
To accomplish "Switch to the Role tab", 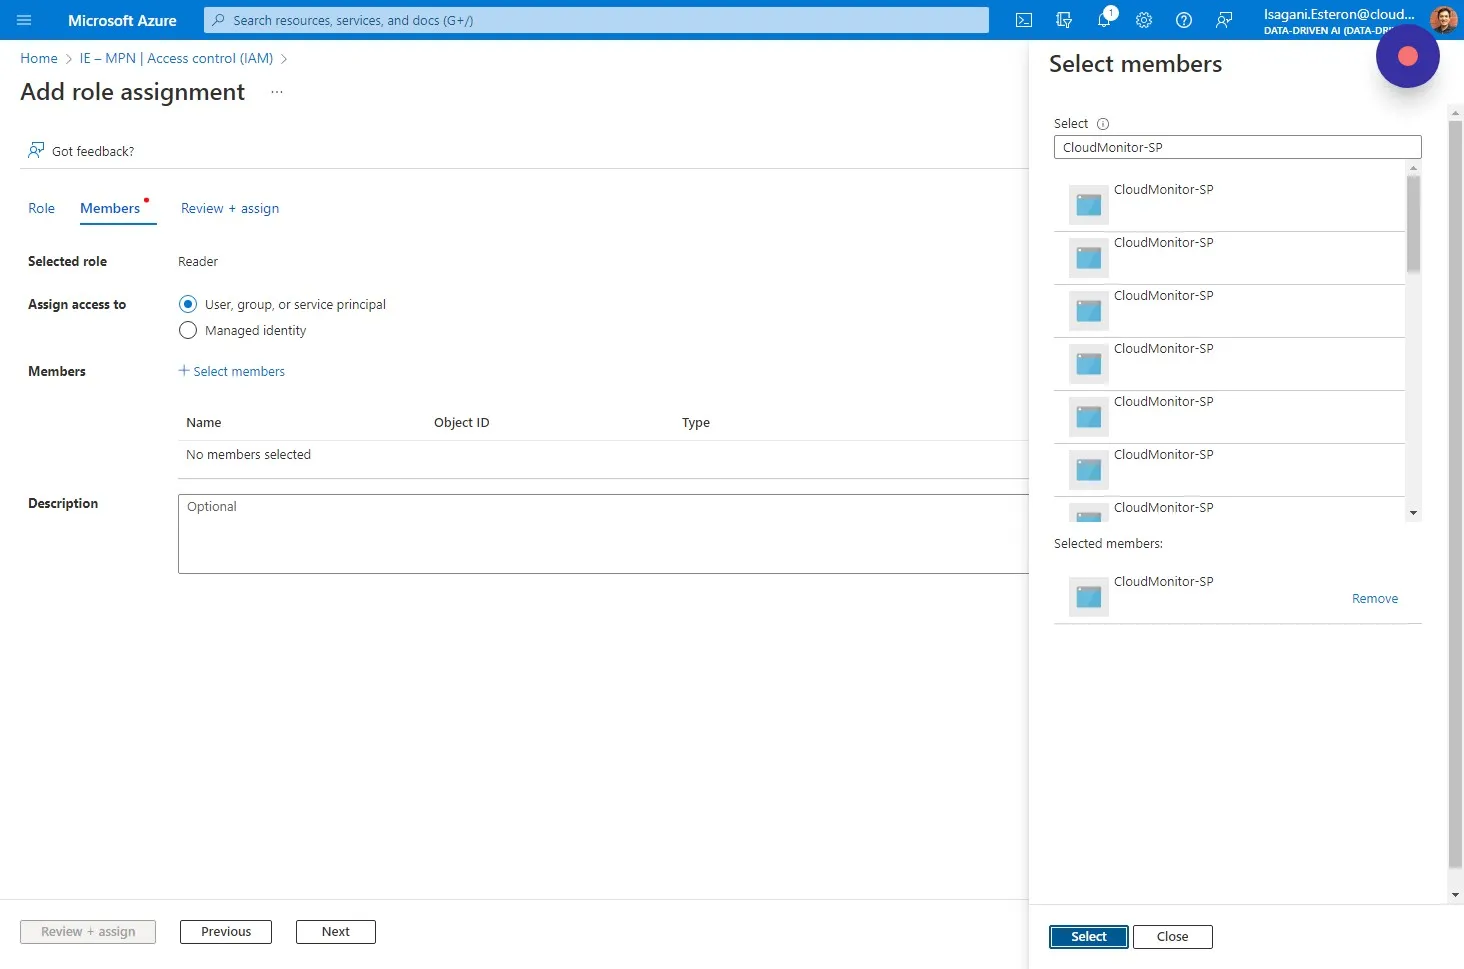I will click(41, 208).
